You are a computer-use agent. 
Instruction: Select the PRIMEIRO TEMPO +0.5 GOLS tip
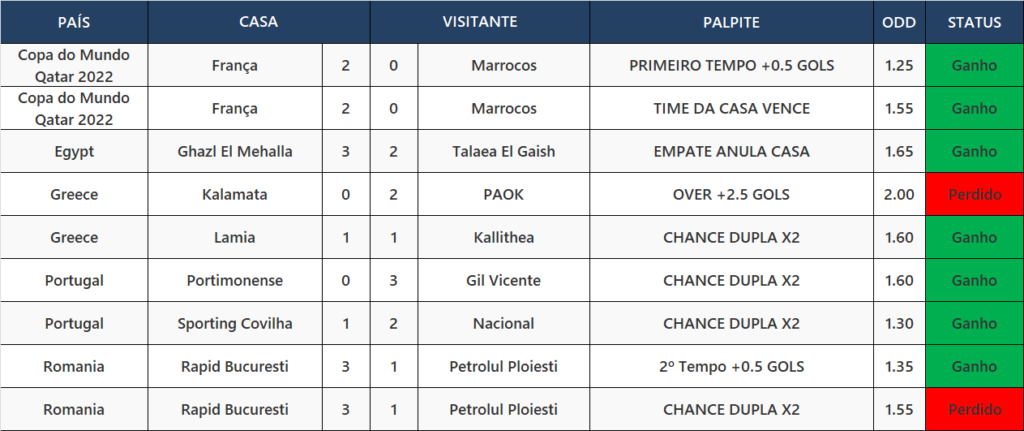point(731,65)
